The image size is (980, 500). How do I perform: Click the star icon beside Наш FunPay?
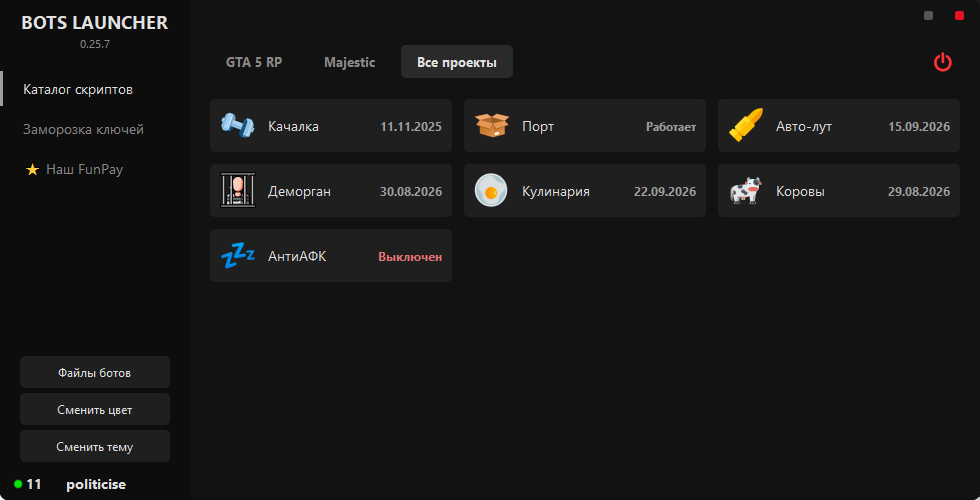32,170
